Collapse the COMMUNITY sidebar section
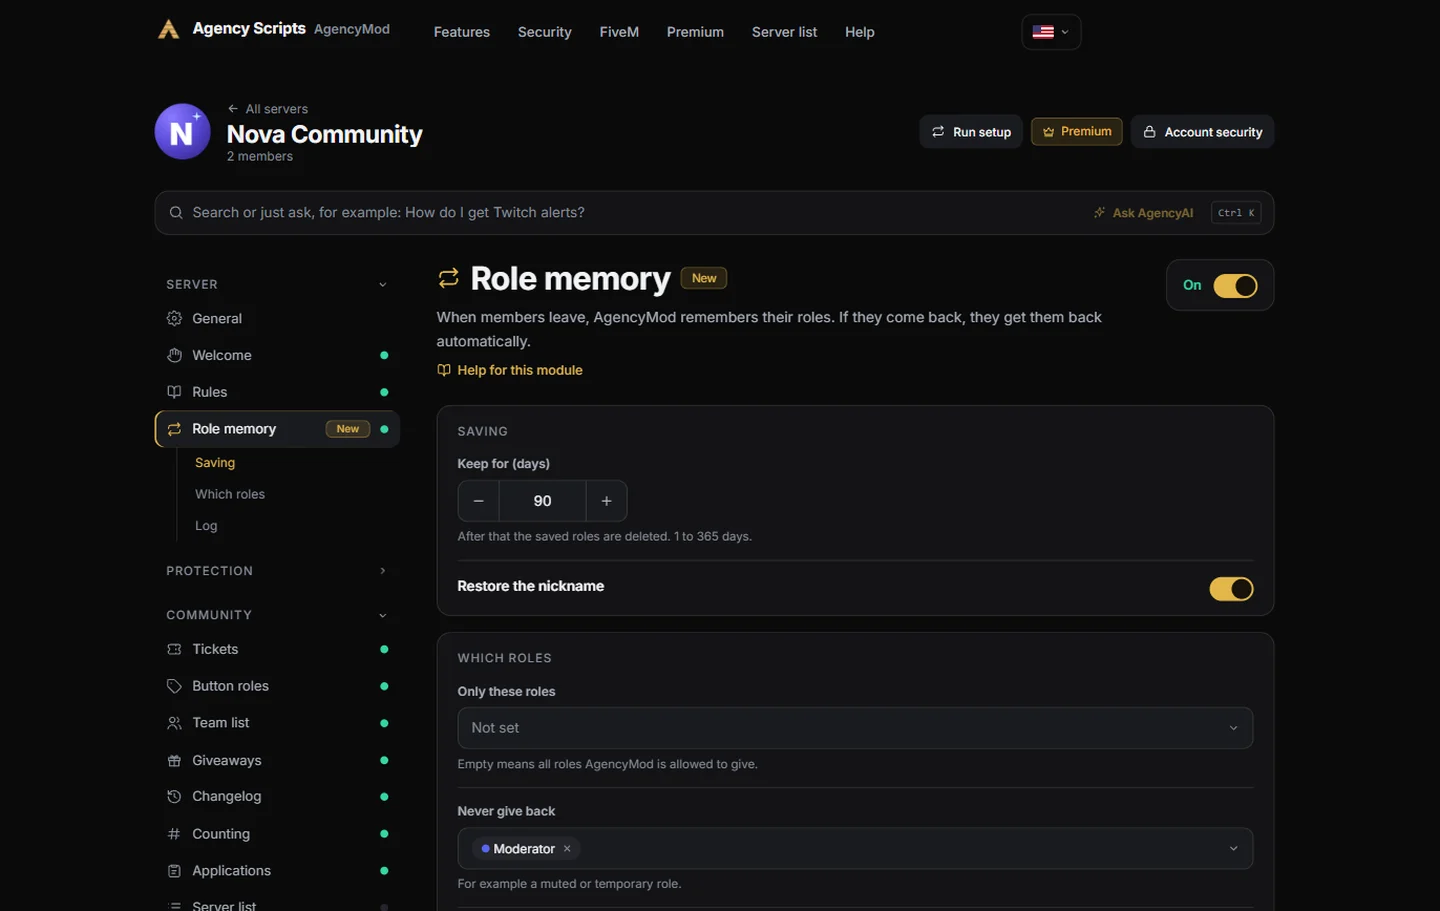The height and width of the screenshot is (911, 1440). click(x=277, y=615)
